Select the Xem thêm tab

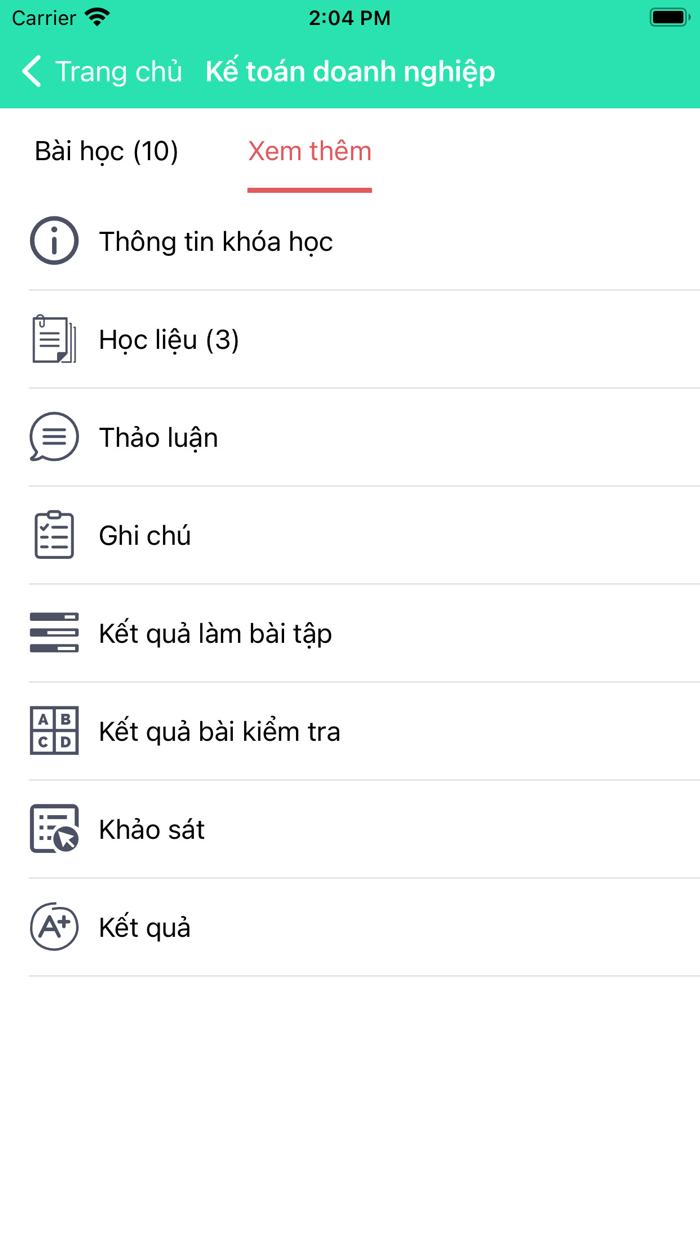(x=310, y=151)
